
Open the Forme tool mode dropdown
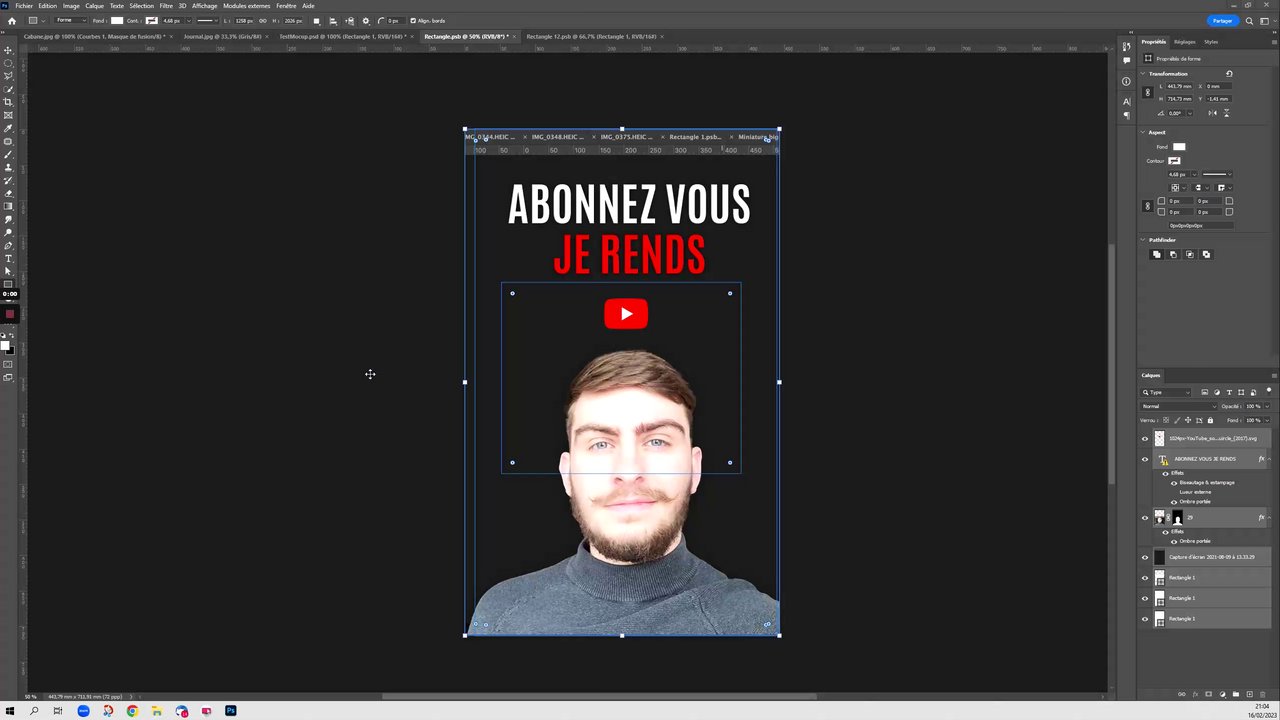point(70,20)
